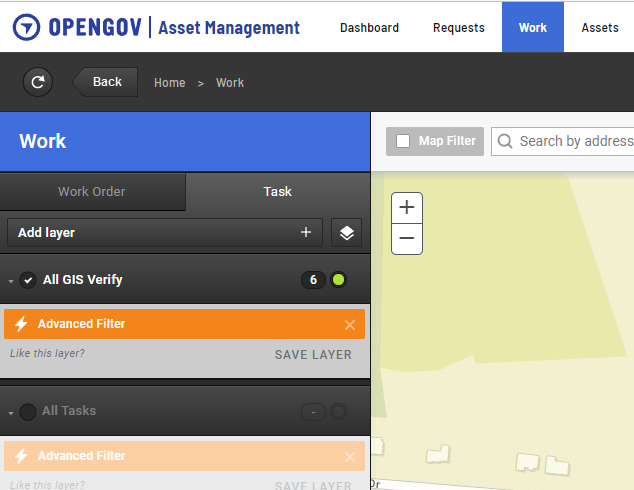634x490 pixels.
Task: Switch to the Work Order tab
Action: 93,192
